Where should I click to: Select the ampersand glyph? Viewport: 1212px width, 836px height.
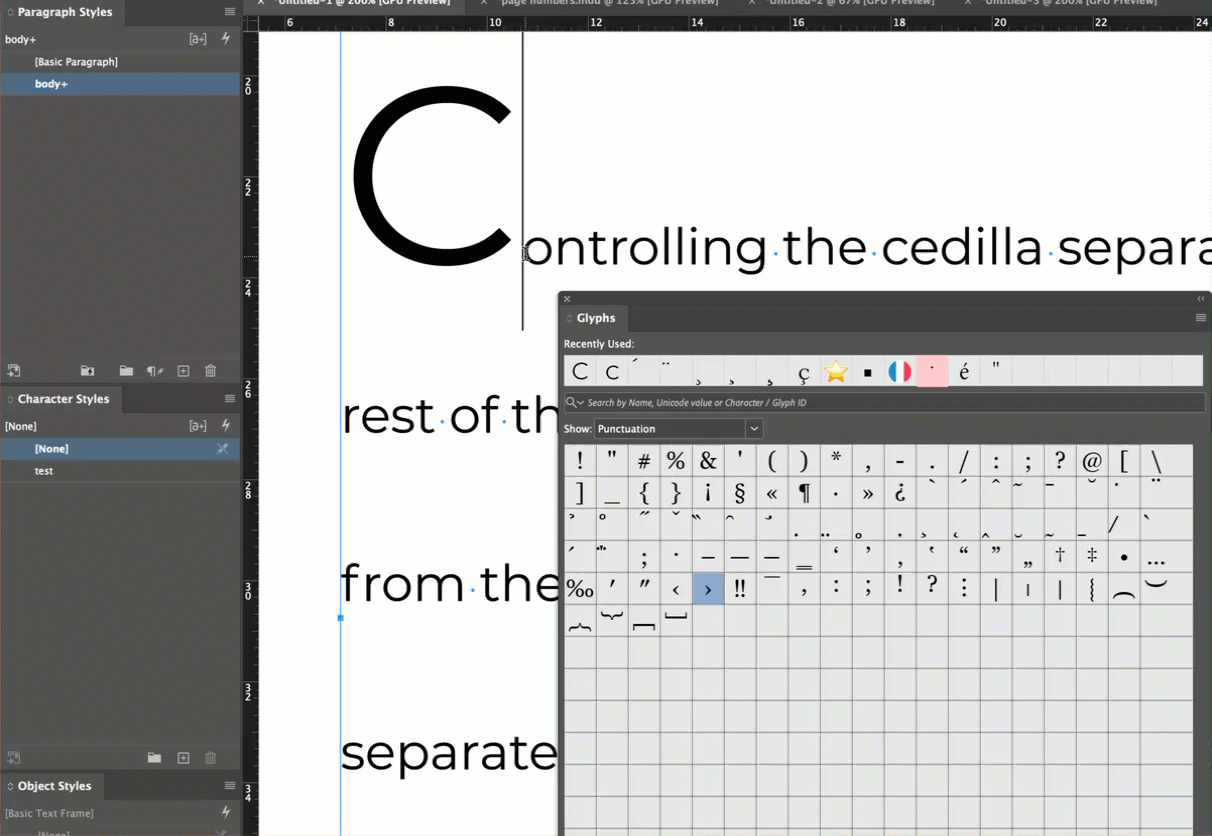[x=708, y=461]
